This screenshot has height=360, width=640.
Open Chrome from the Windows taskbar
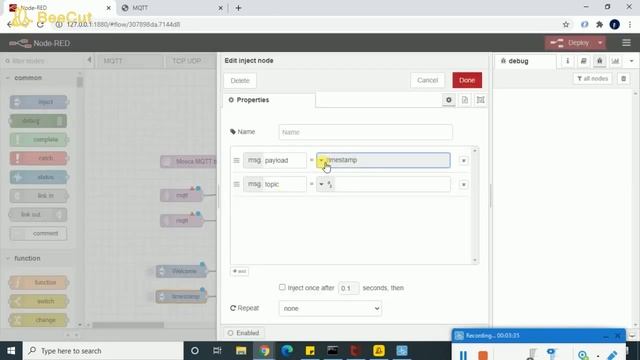(x=264, y=351)
